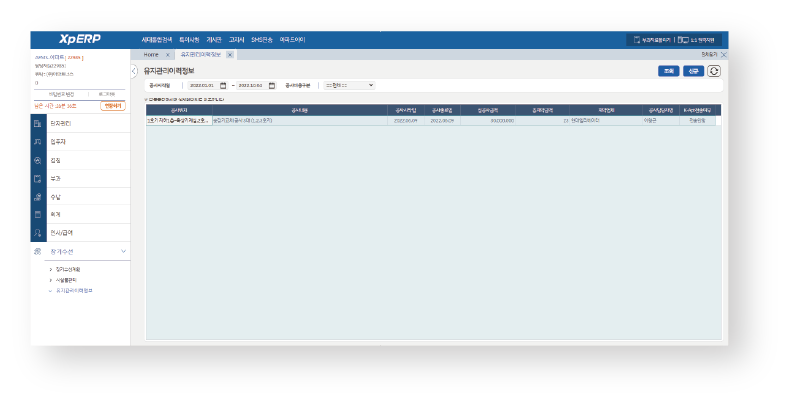Open the end date calendar picker
790x406 pixels.
click(272, 86)
